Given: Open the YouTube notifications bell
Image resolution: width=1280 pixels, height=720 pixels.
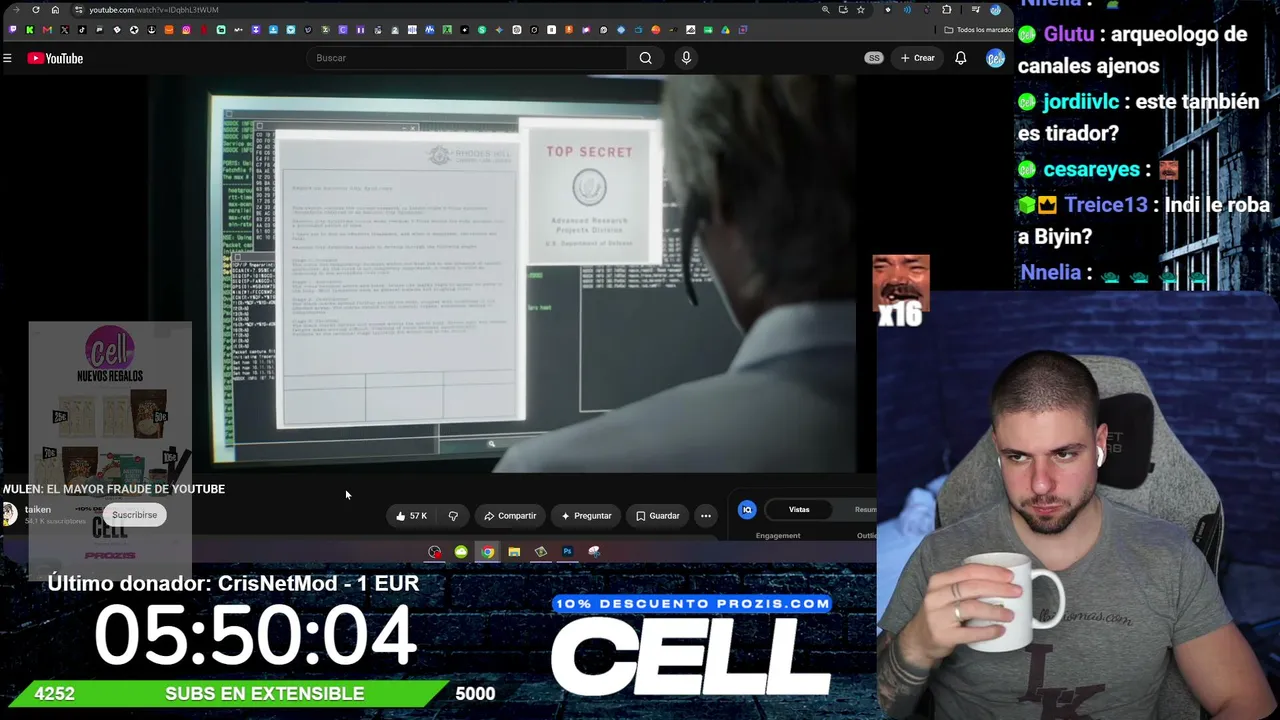Looking at the screenshot, I should tap(960, 58).
